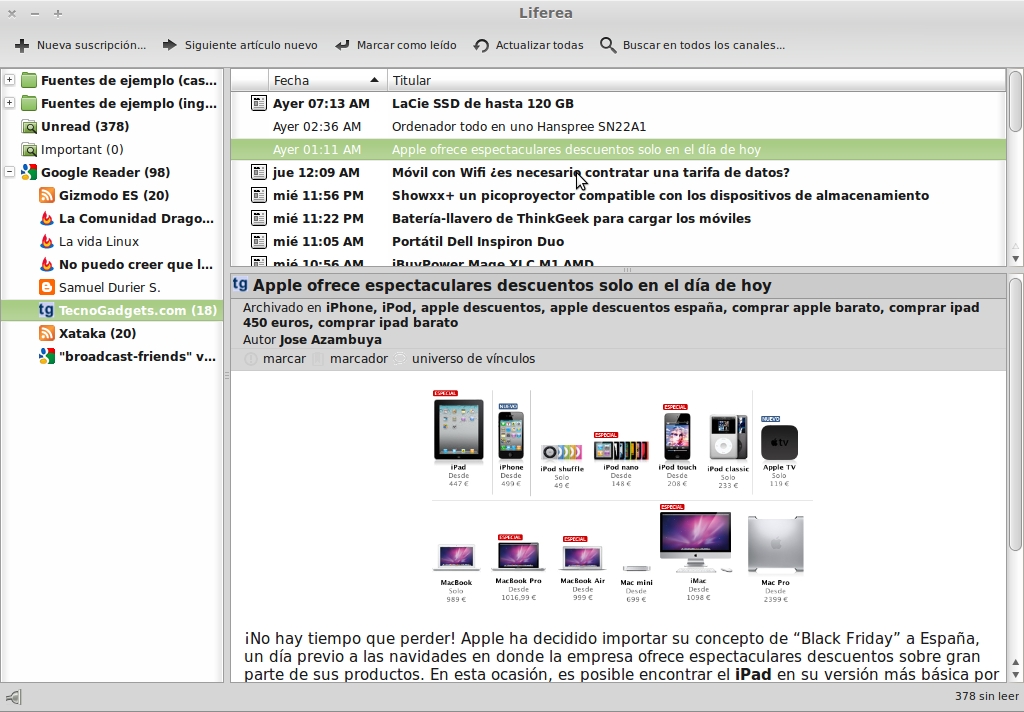Click universo de vínculos link
1024x712 pixels.
coord(473,359)
